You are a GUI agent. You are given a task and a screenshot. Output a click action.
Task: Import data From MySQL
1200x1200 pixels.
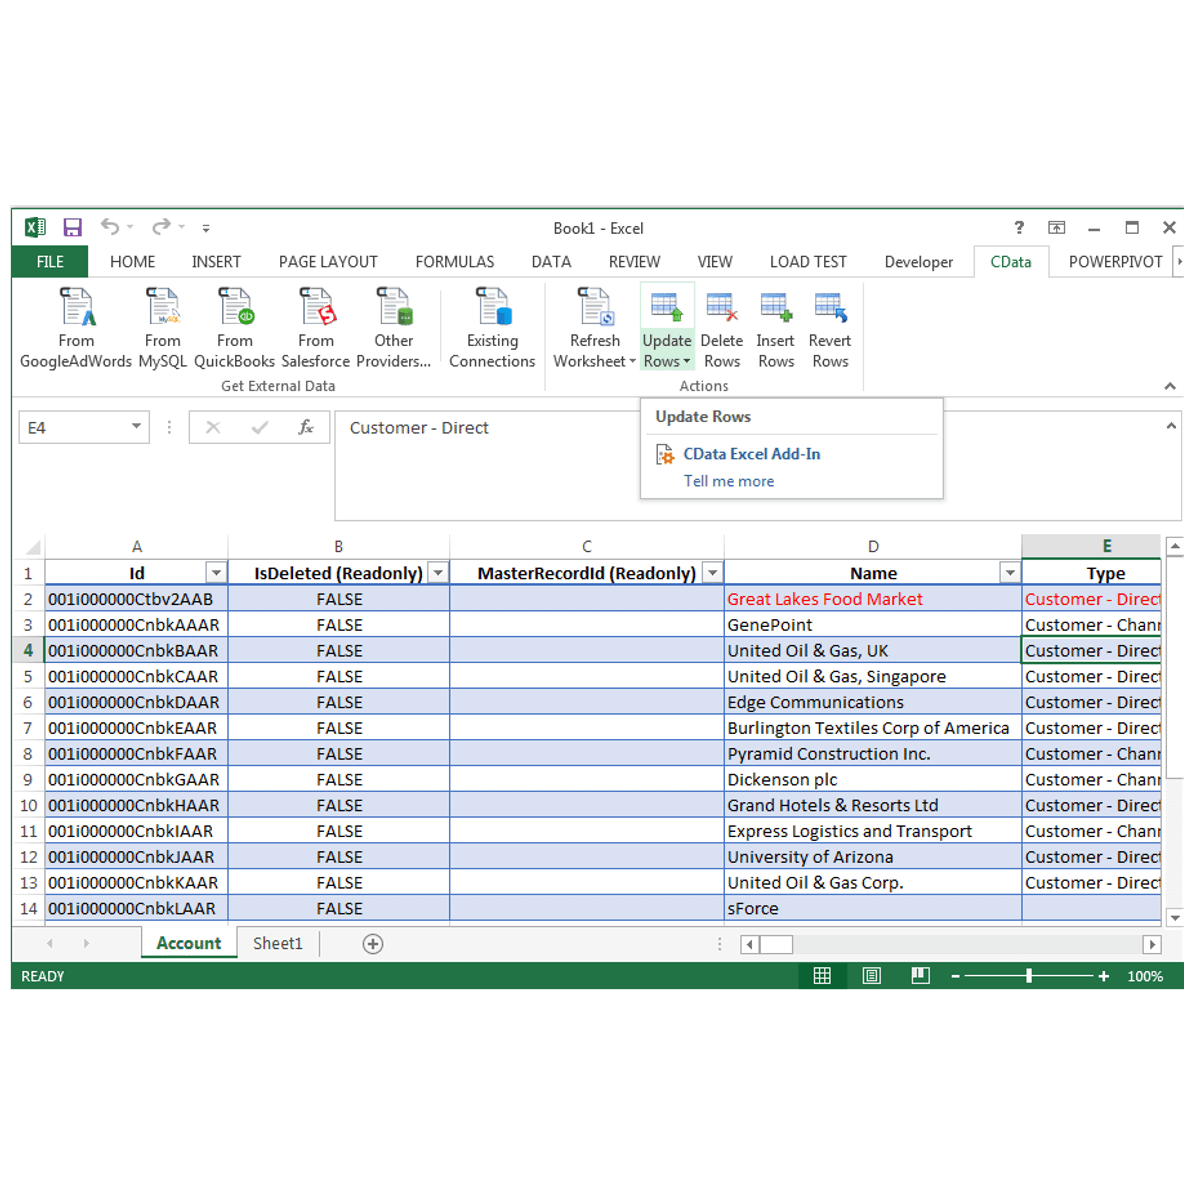click(162, 328)
